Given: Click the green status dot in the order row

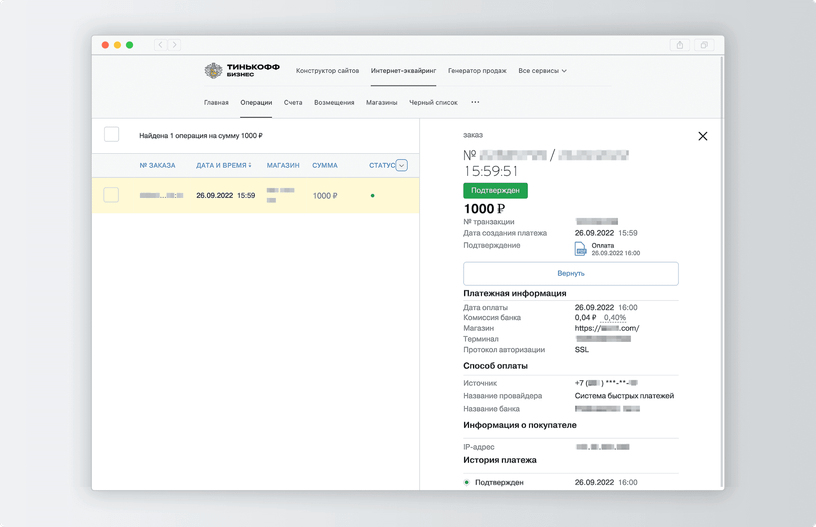Looking at the screenshot, I should pyautogui.click(x=373, y=196).
